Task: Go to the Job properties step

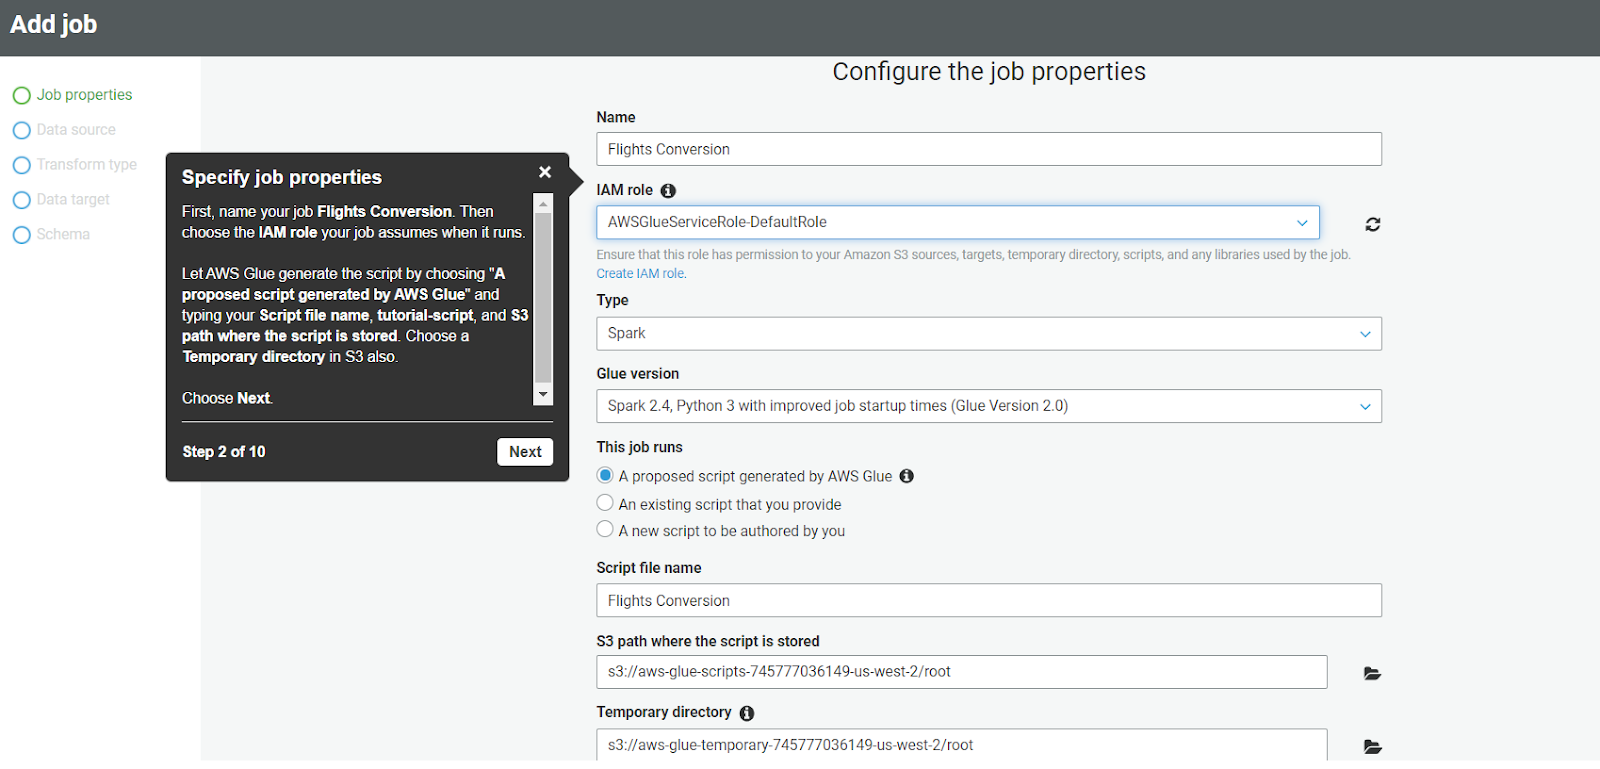Action: coord(84,95)
